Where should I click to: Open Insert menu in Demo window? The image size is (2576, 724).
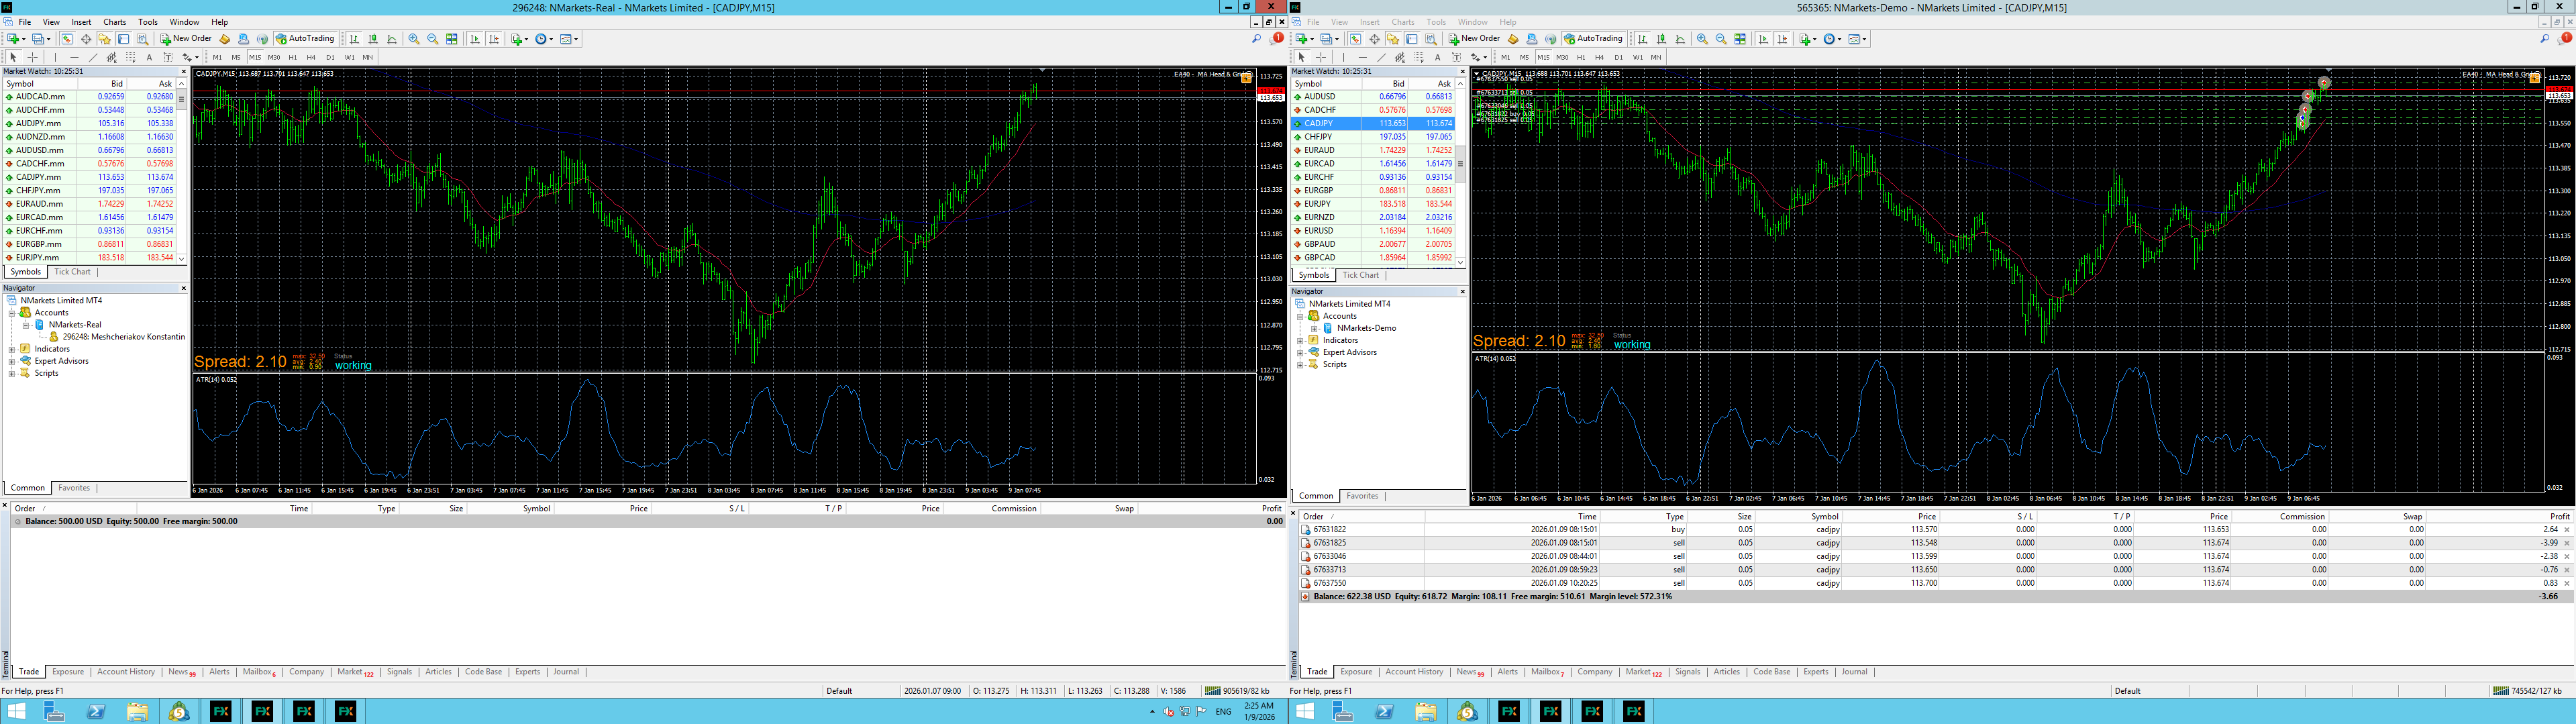pyautogui.click(x=1369, y=22)
